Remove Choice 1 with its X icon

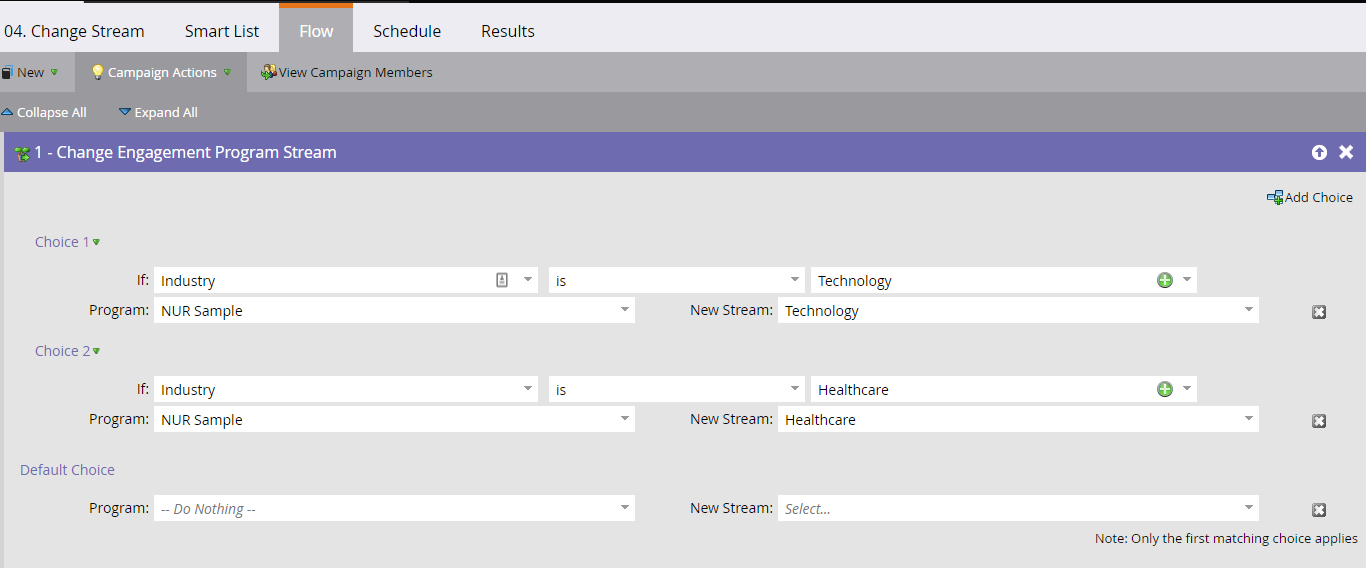(1319, 312)
